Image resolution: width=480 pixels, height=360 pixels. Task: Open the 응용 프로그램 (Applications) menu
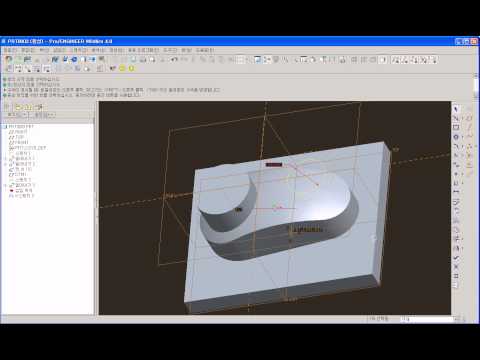144,50
